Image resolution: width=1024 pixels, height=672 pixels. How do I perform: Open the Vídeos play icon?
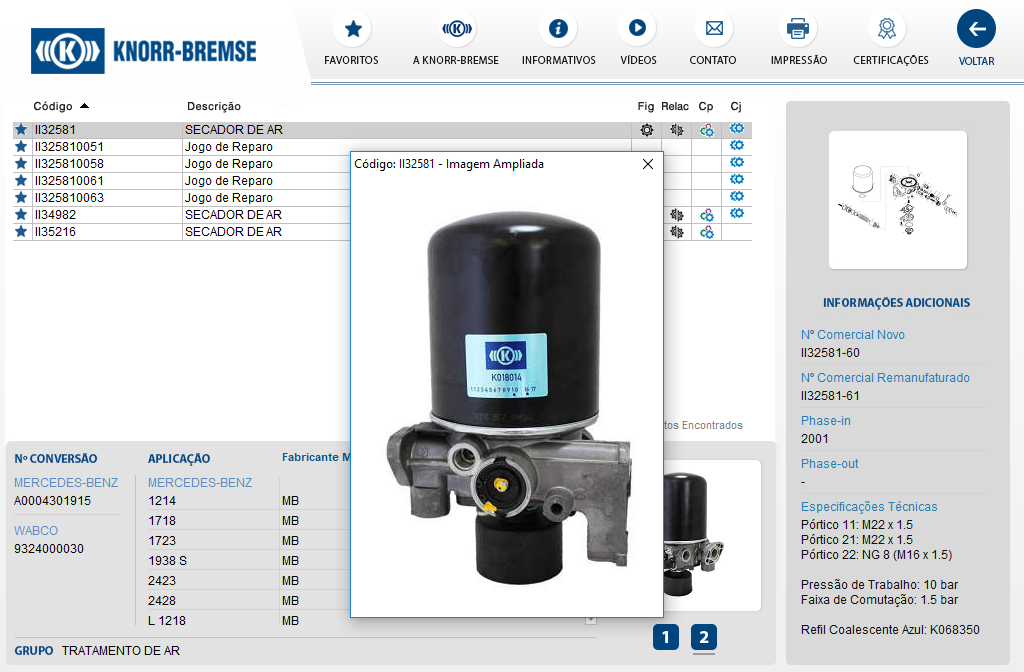click(637, 29)
